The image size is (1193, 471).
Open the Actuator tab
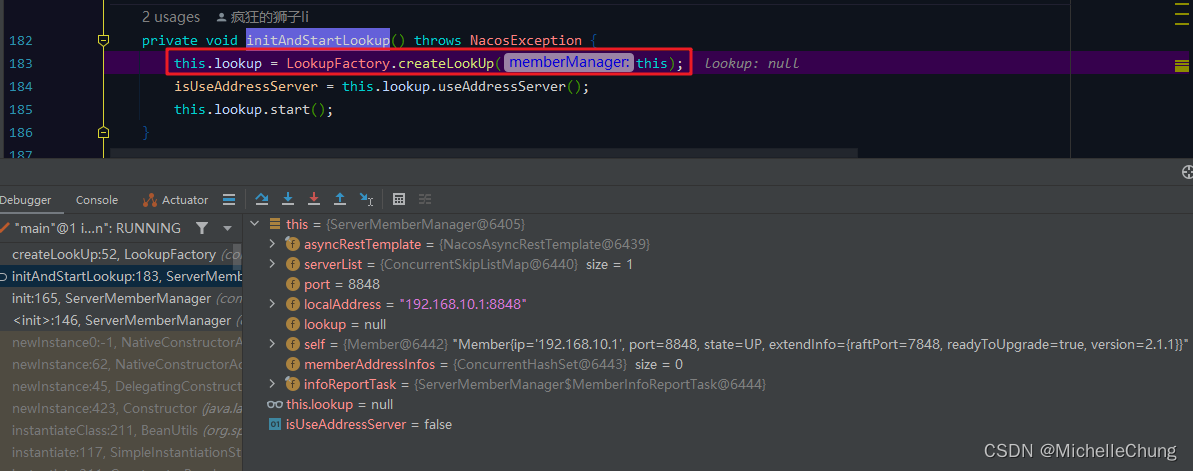pyautogui.click(x=175, y=200)
